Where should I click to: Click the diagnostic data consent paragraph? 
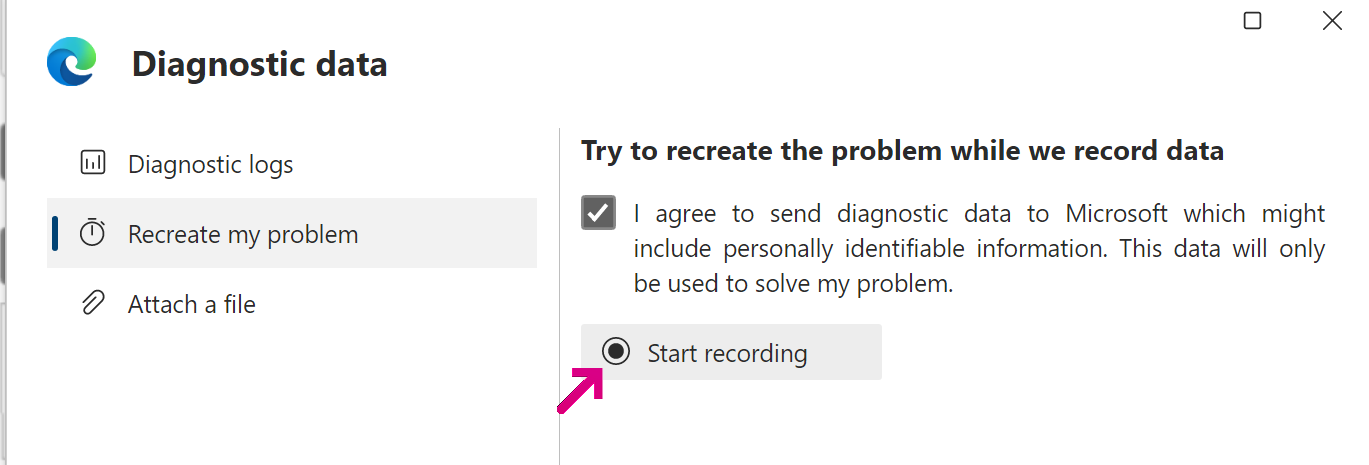pos(978,248)
